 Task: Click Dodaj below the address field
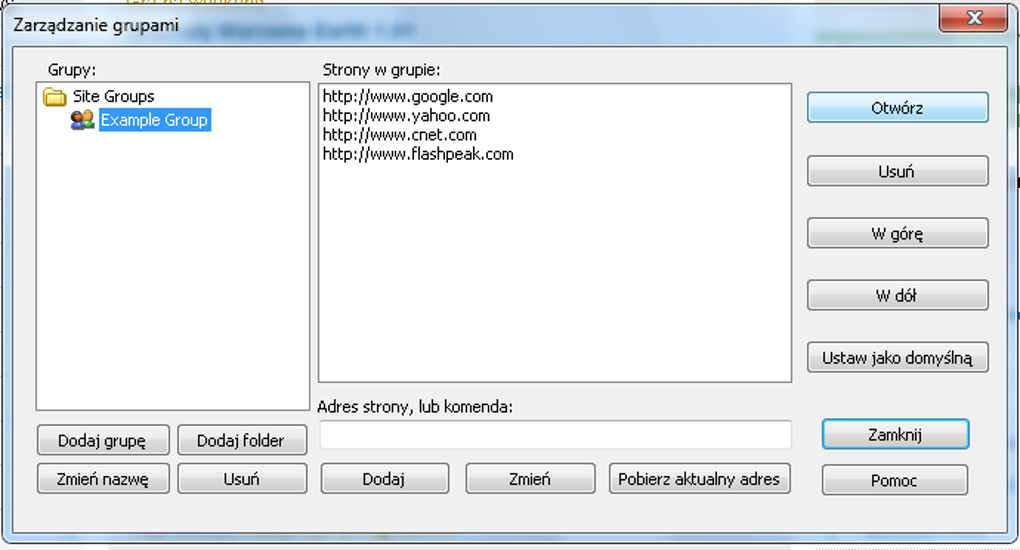tap(384, 479)
